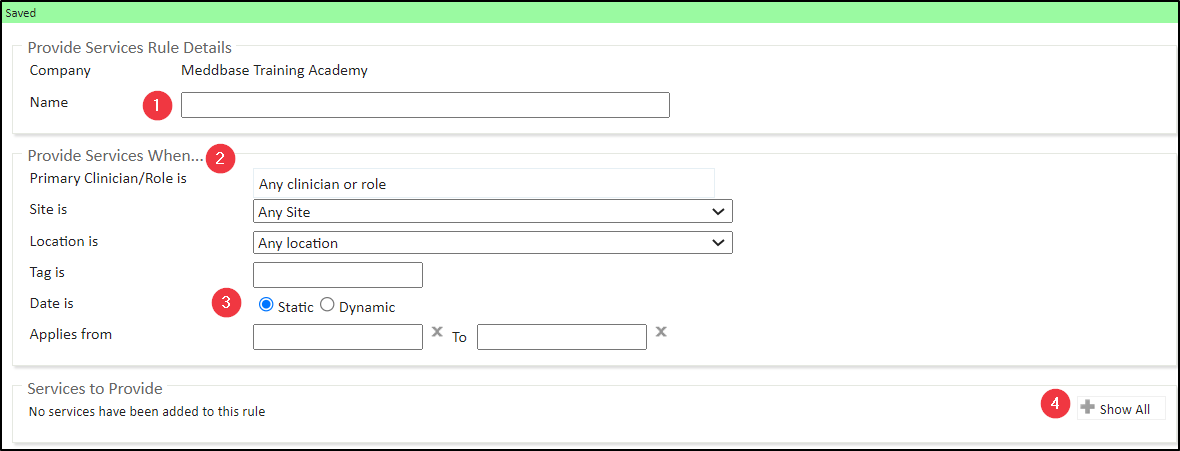The image size is (1180, 451).
Task: Open the Primary Clinician/Role selector field
Action: (484, 184)
